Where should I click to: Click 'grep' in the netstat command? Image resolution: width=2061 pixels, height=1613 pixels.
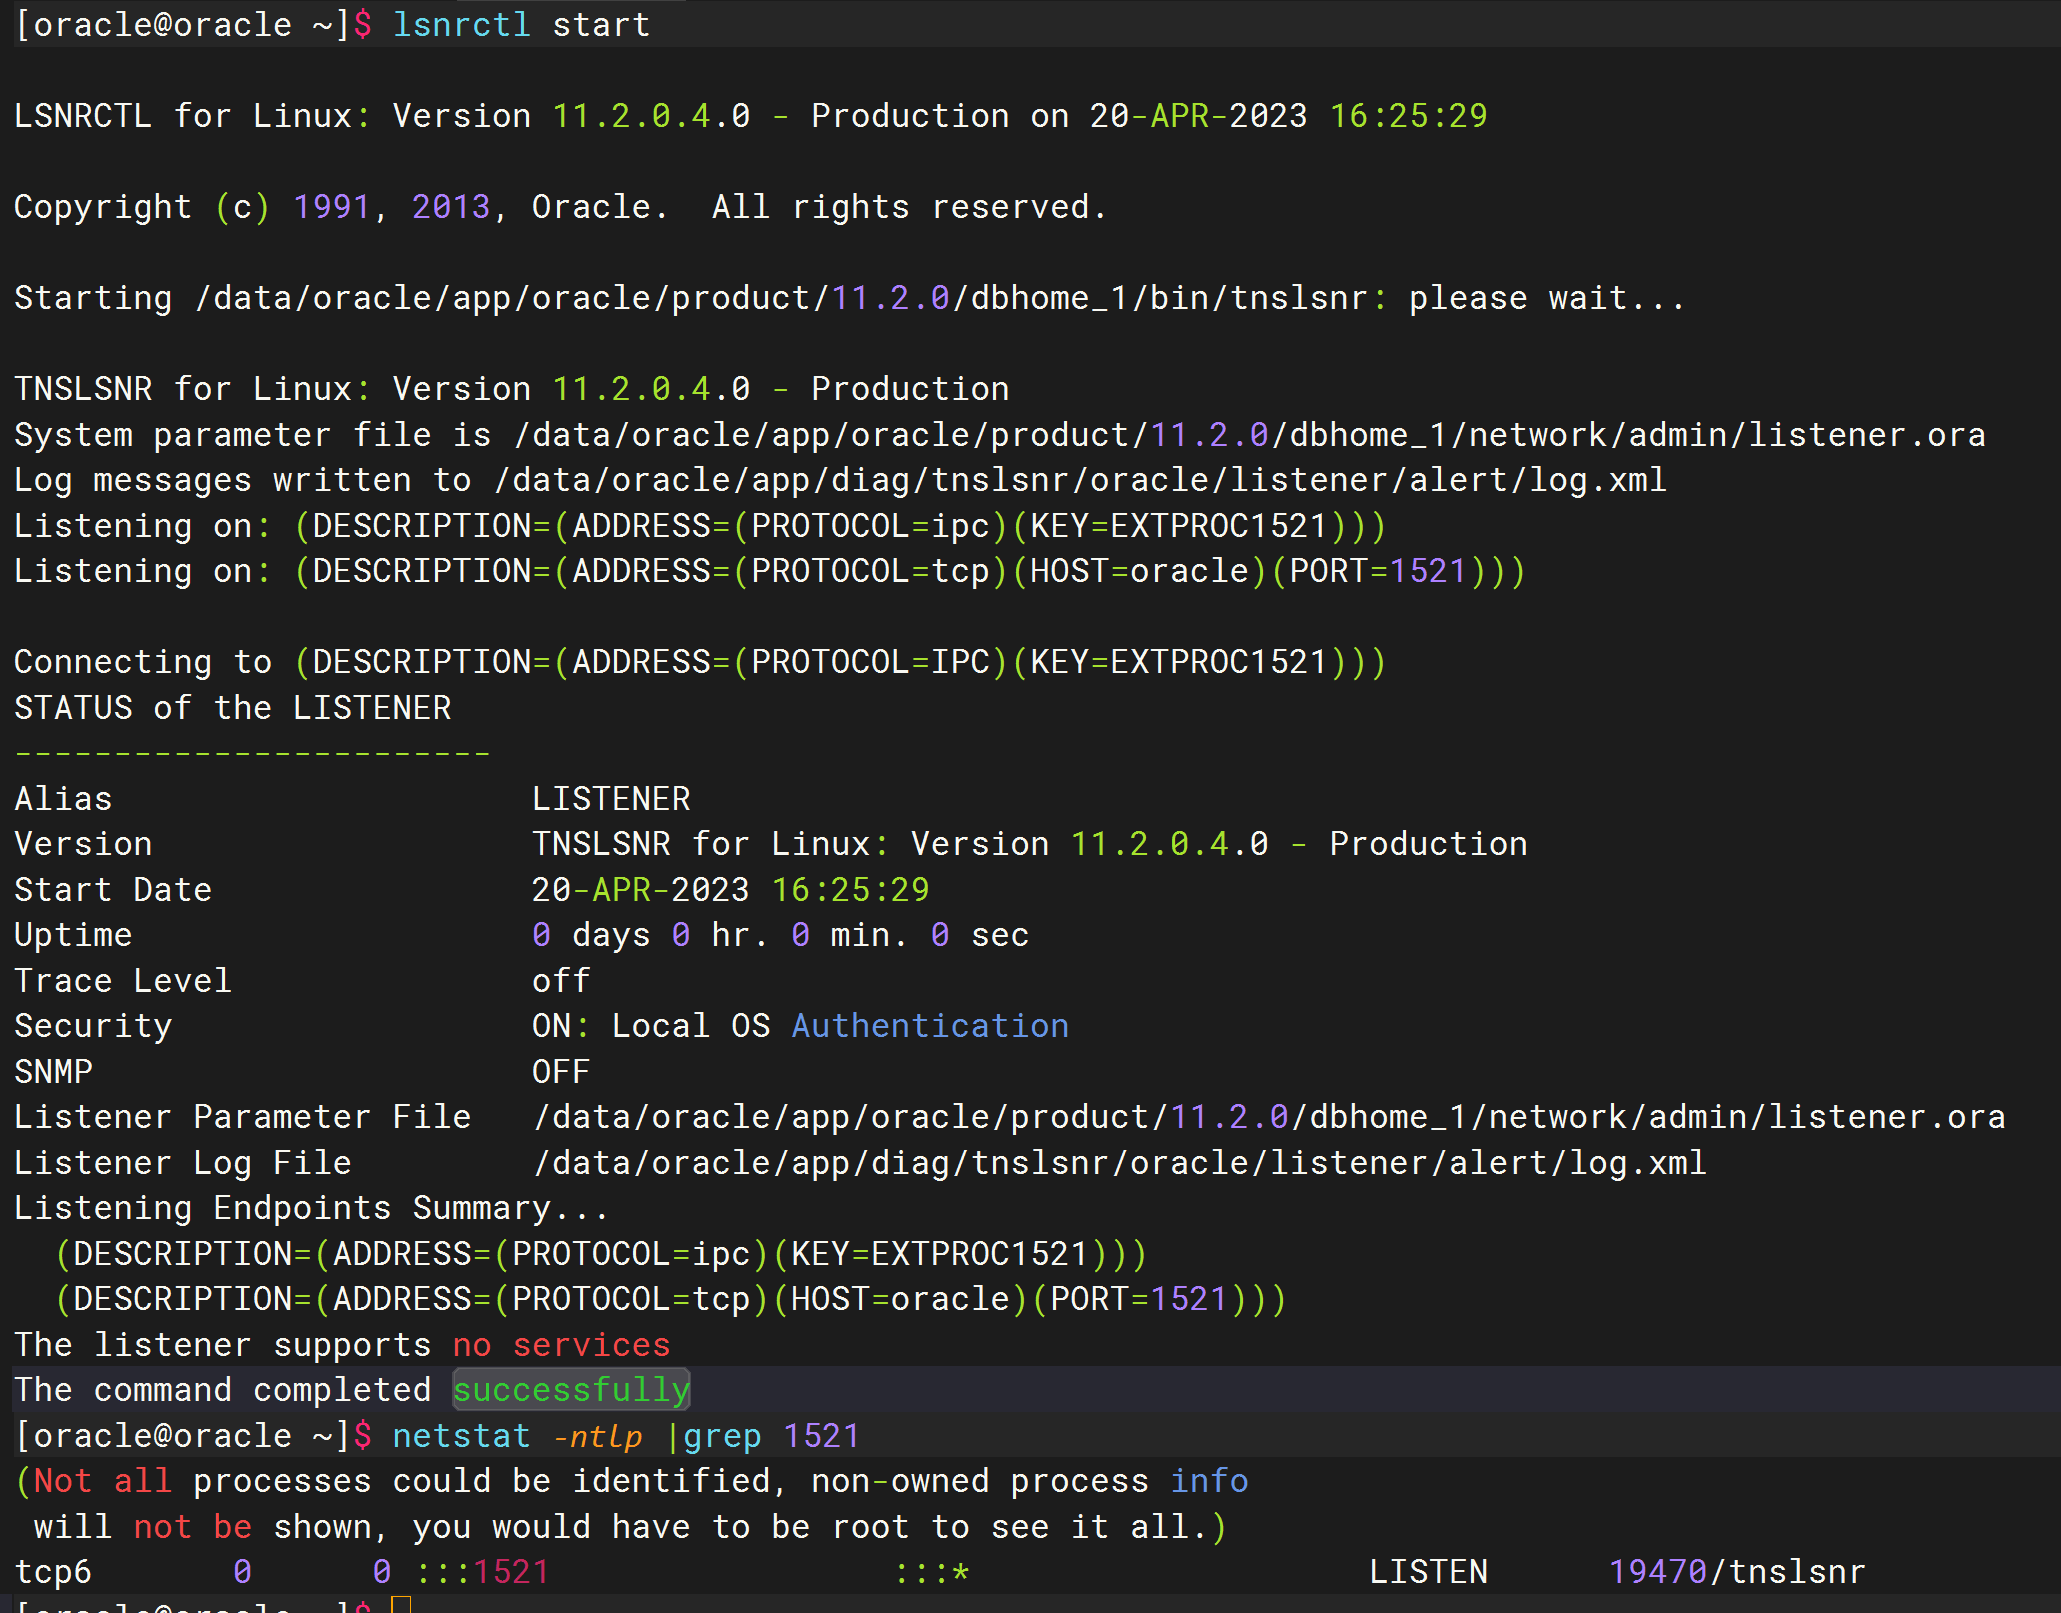[x=722, y=1436]
